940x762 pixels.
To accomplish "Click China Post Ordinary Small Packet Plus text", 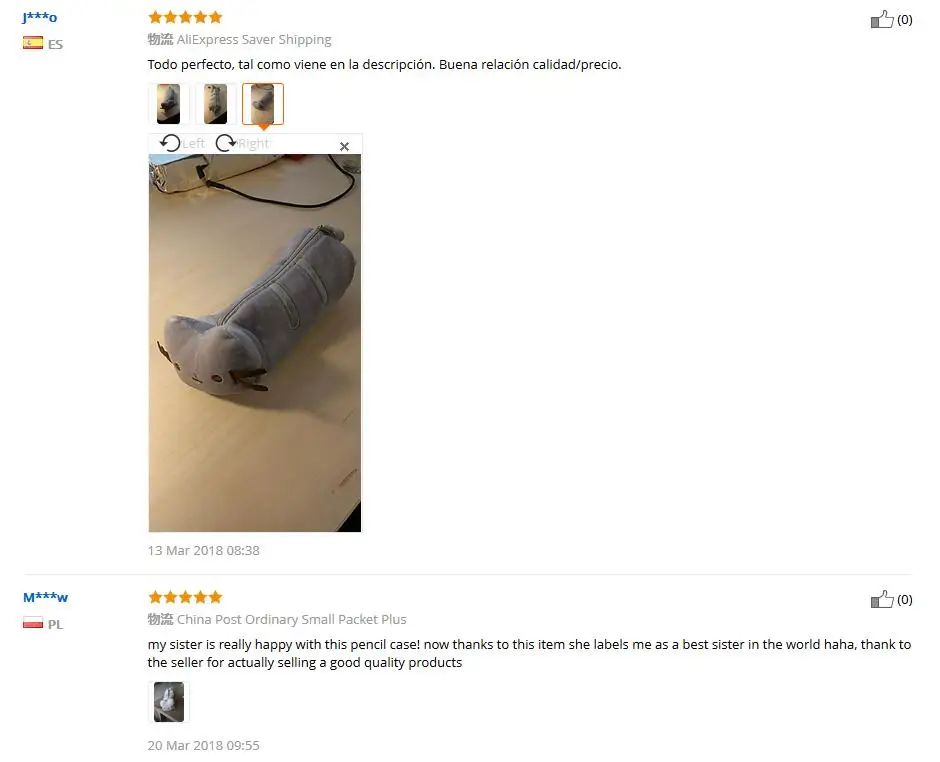I will (291, 619).
